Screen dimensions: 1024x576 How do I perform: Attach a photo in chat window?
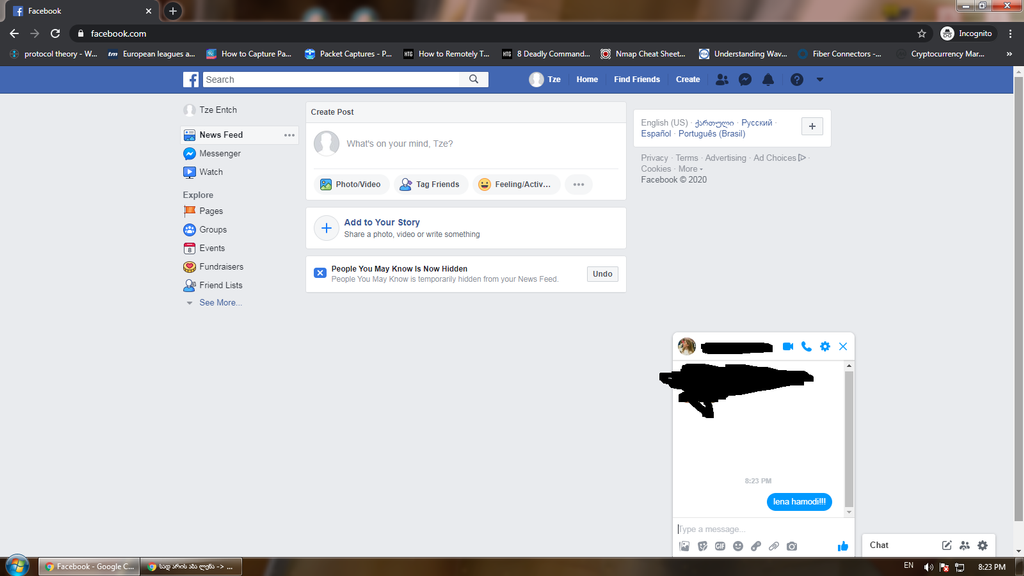[x=684, y=546]
